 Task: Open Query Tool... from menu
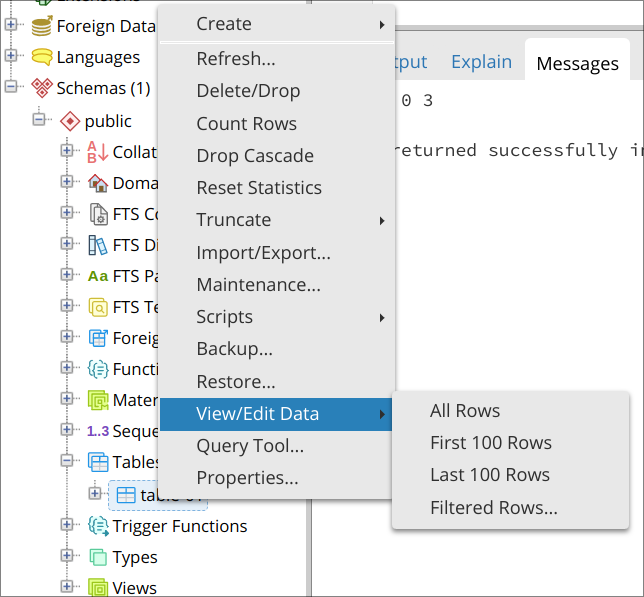pyautogui.click(x=276, y=446)
